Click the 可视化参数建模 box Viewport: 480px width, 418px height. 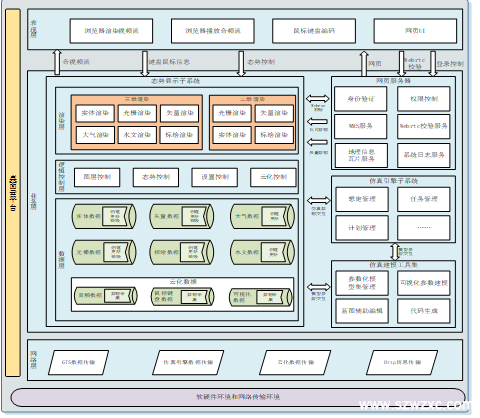pos(424,283)
